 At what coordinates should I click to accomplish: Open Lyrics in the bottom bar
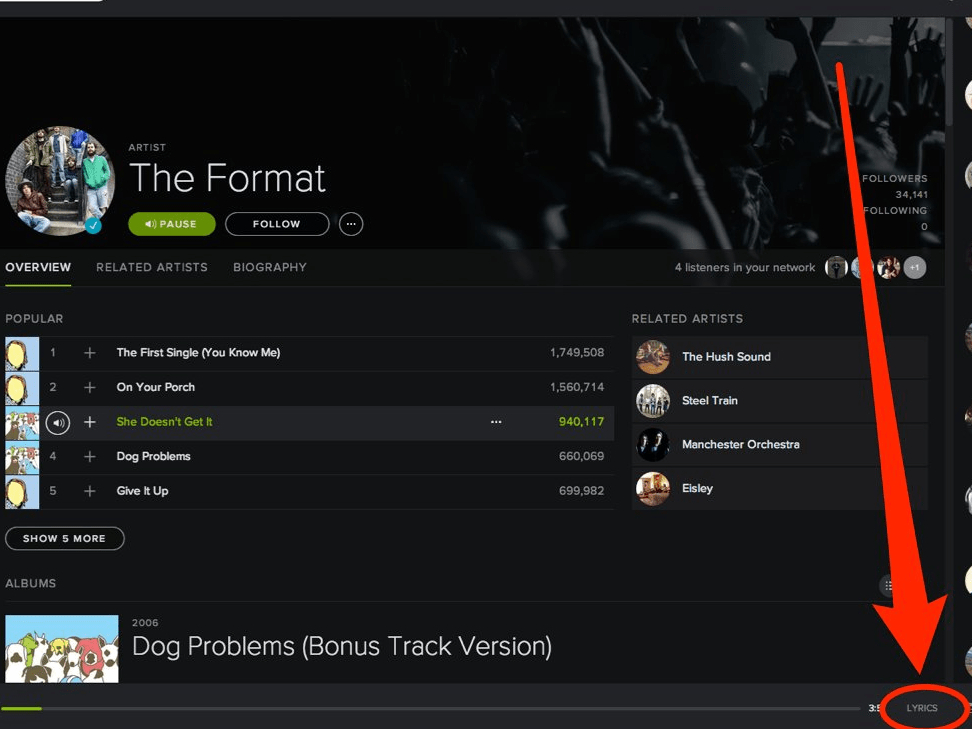(x=922, y=708)
